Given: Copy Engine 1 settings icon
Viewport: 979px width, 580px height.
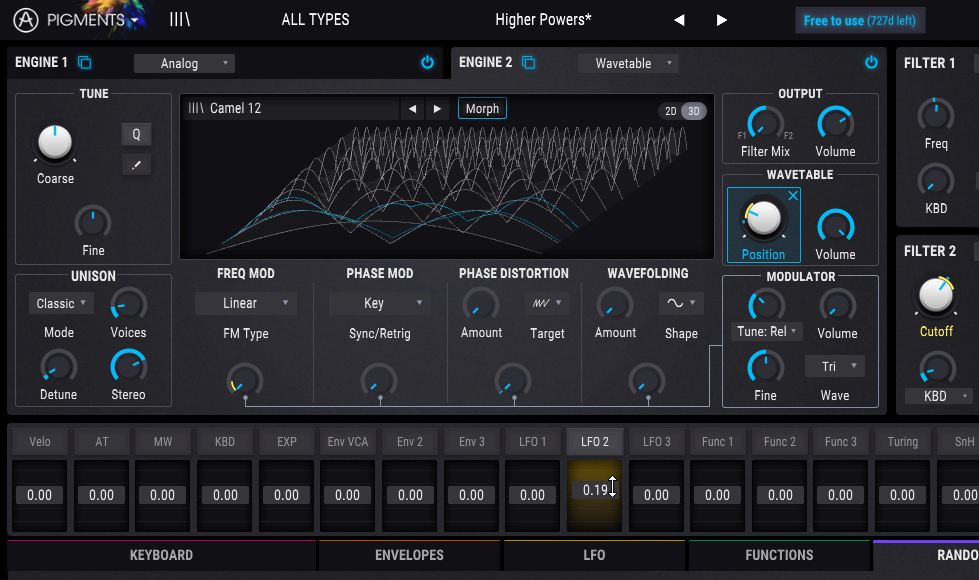Looking at the screenshot, I should pyautogui.click(x=84, y=62).
